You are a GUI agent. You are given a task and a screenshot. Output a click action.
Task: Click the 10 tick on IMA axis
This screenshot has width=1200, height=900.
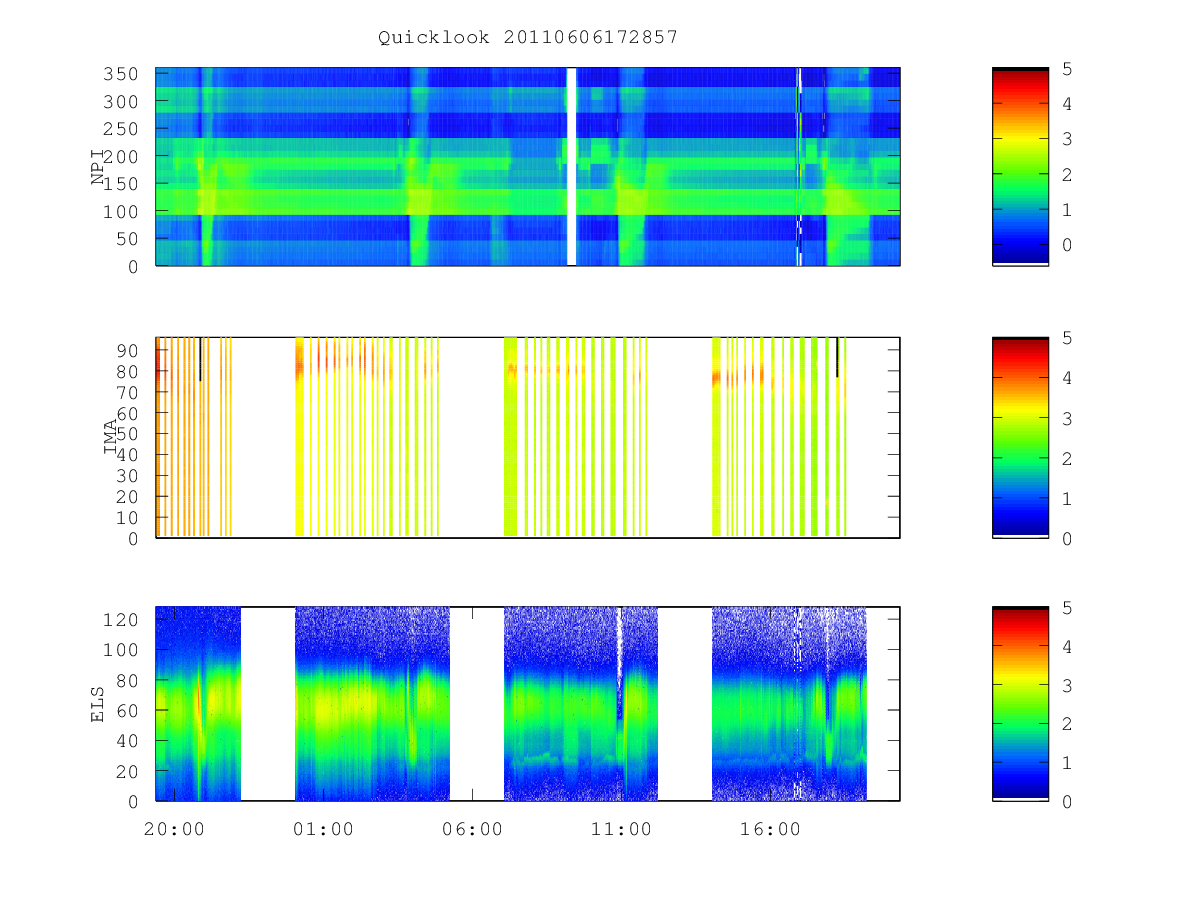point(127,517)
